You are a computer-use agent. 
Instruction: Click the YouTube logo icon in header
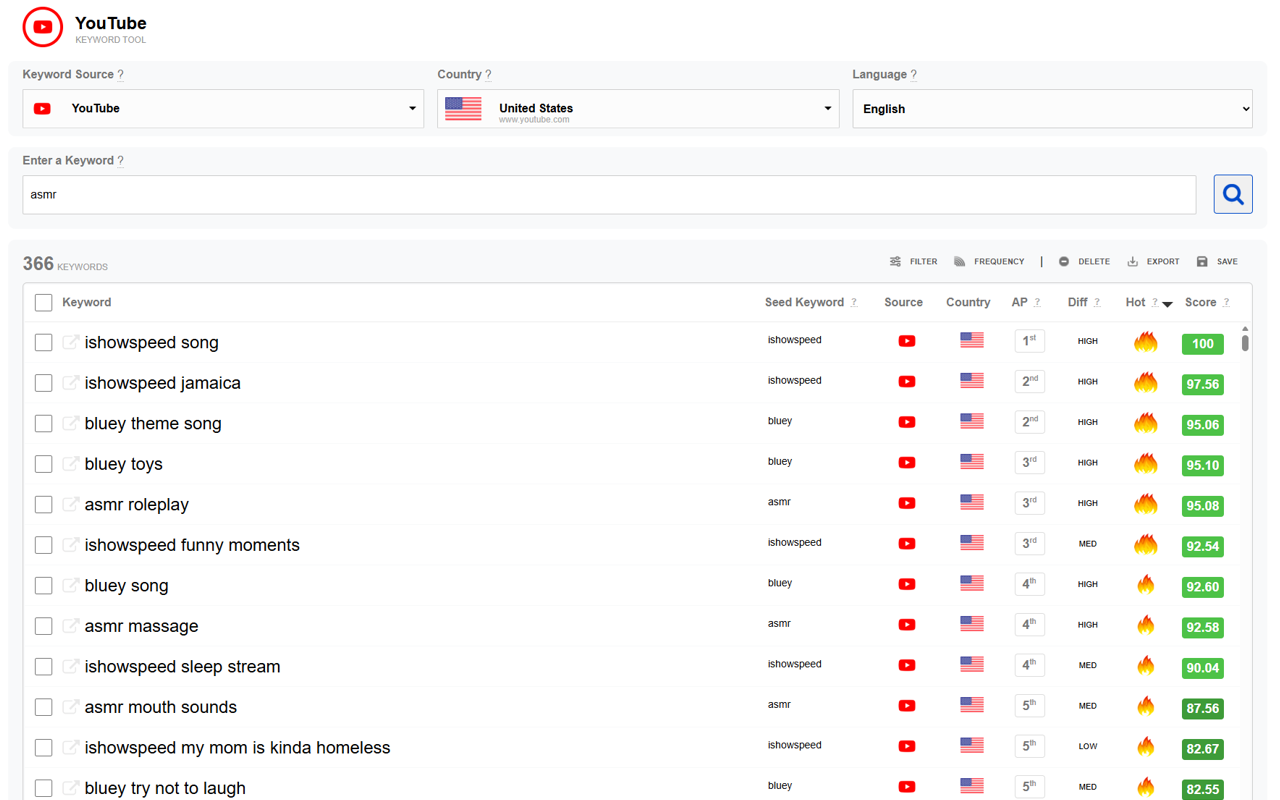[43, 27]
